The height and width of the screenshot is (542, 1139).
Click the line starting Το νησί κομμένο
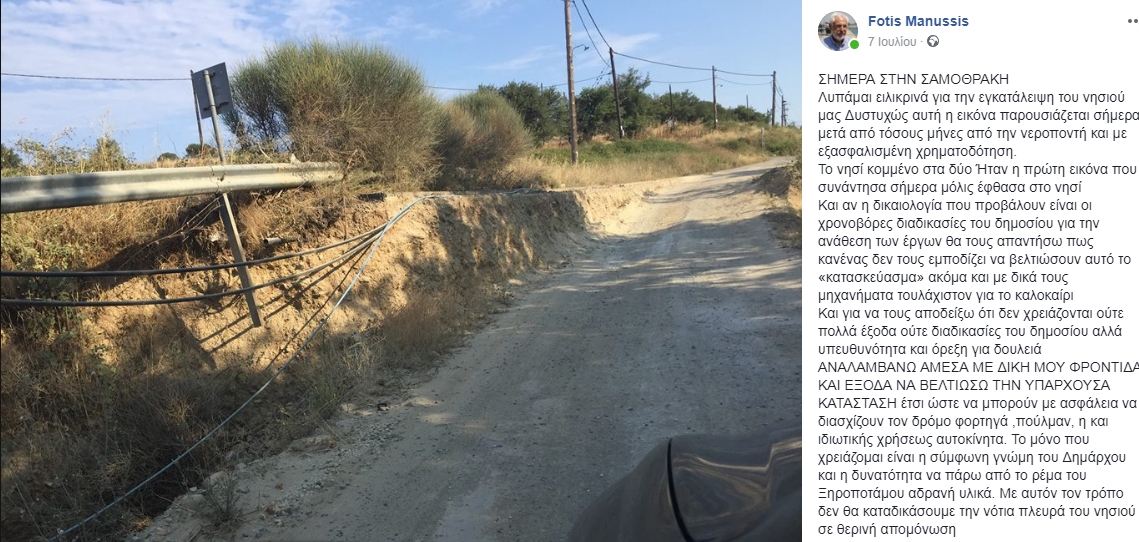[978, 169]
